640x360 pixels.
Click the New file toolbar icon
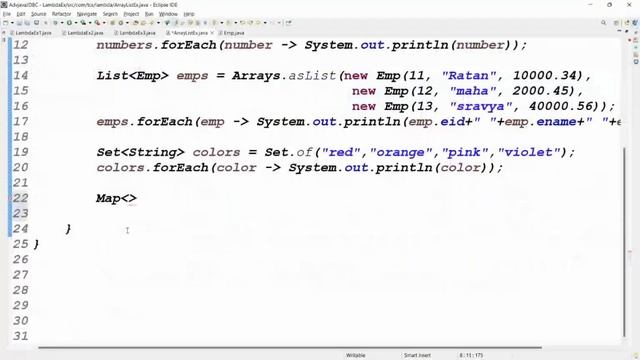coord(5,23)
